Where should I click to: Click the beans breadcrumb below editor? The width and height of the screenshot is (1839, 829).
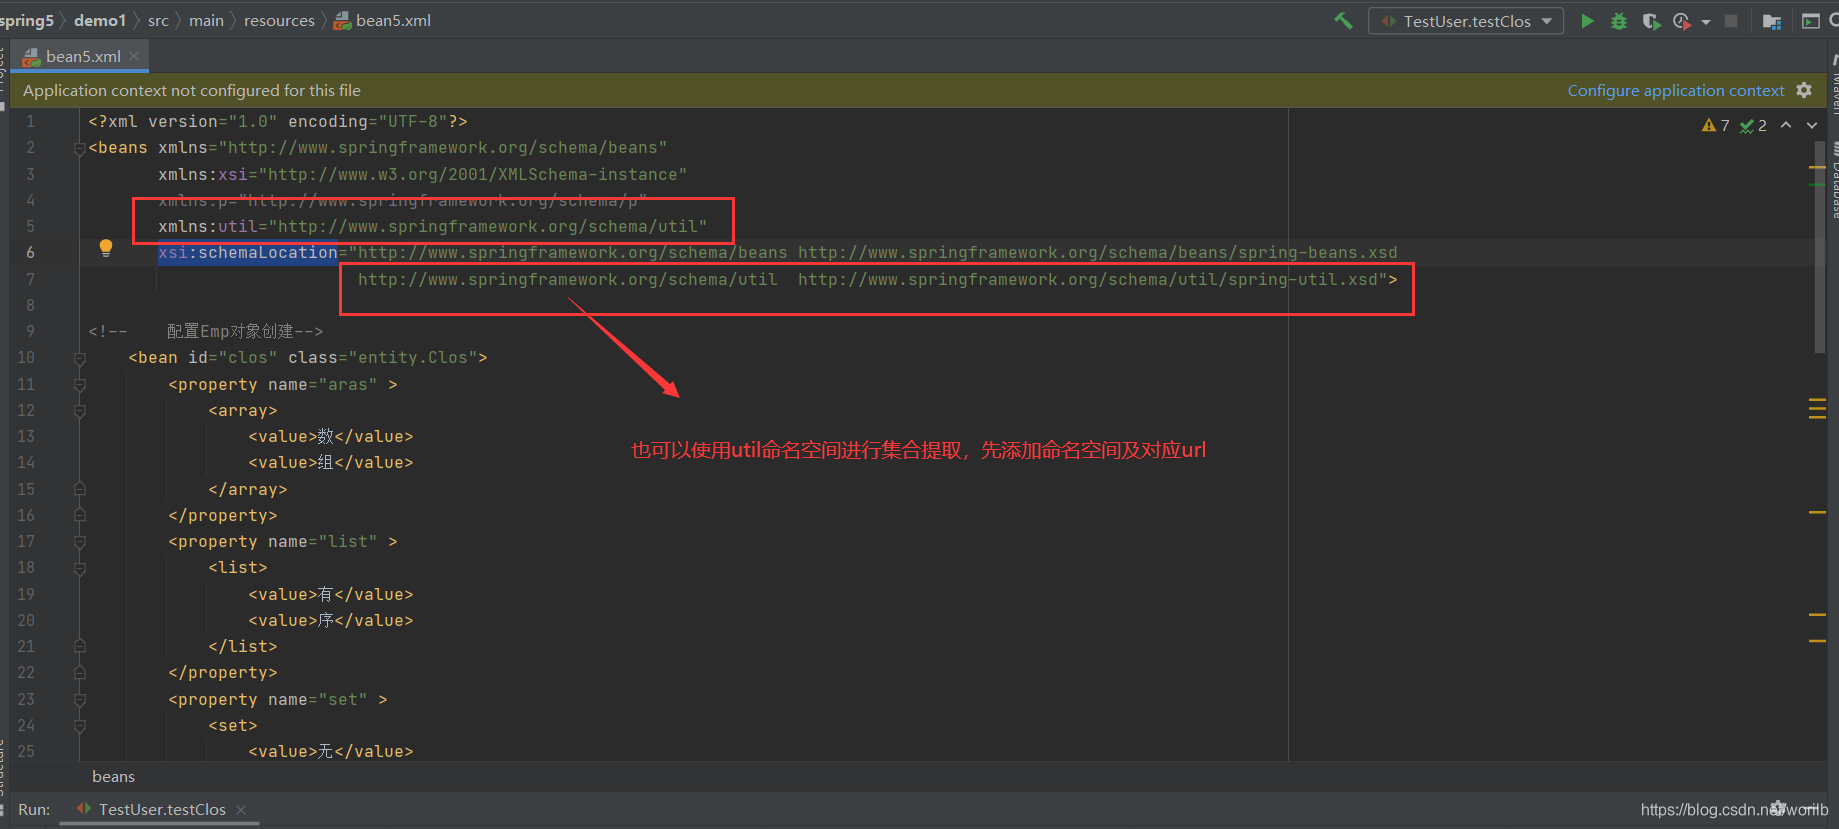click(113, 776)
